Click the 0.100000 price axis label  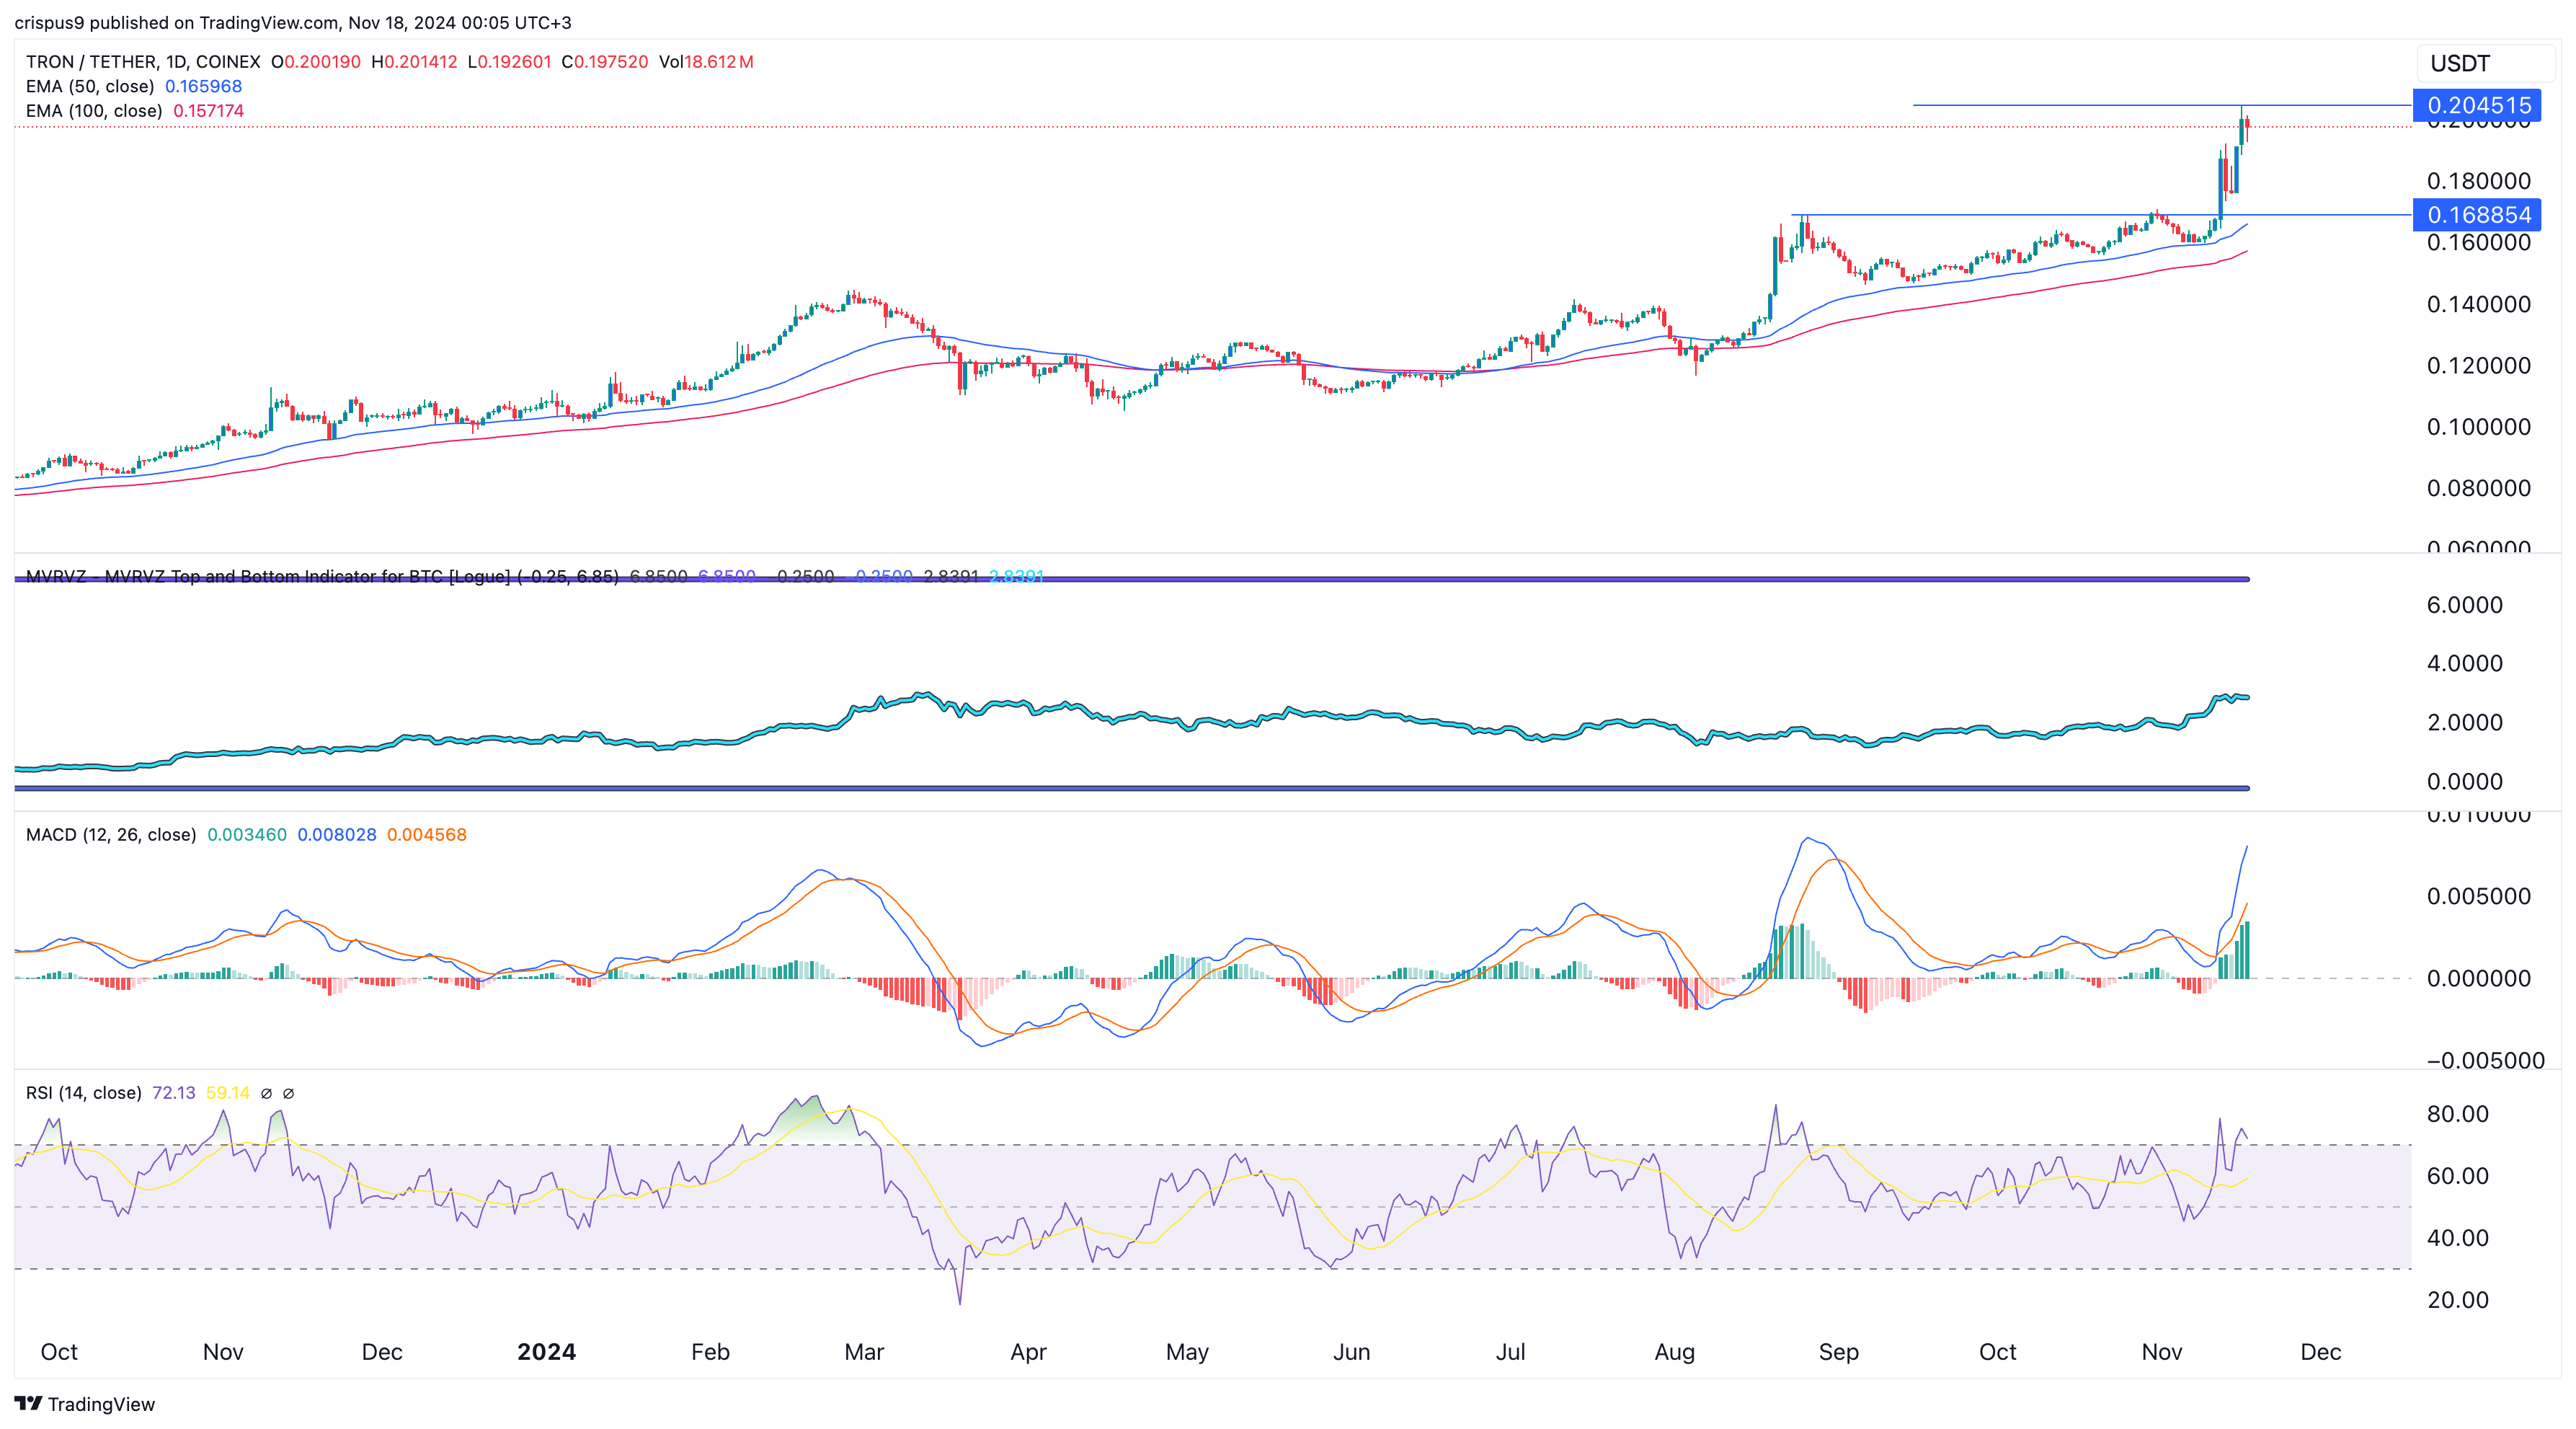2479,427
